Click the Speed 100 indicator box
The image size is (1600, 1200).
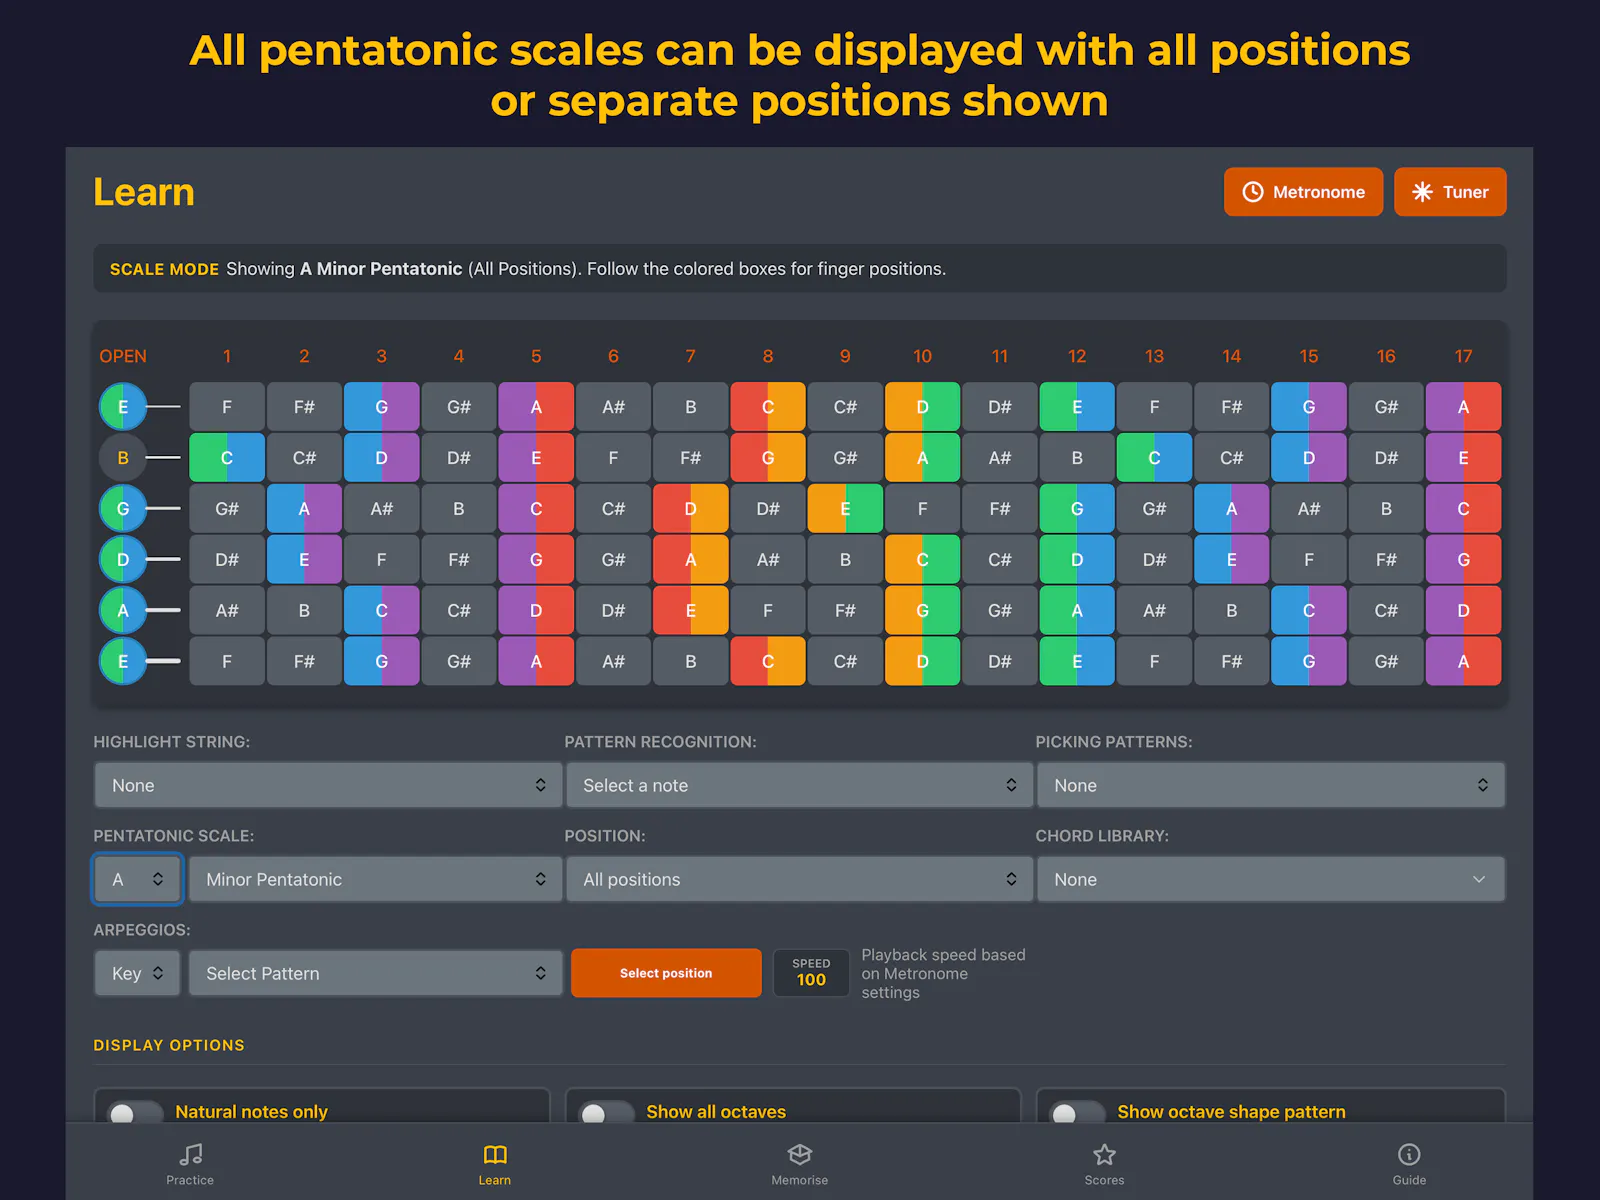[x=811, y=973]
